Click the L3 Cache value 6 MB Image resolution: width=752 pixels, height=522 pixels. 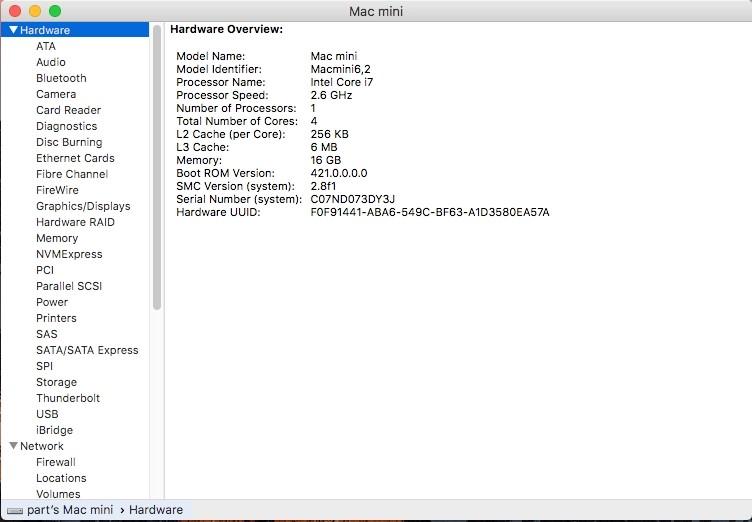(x=324, y=147)
